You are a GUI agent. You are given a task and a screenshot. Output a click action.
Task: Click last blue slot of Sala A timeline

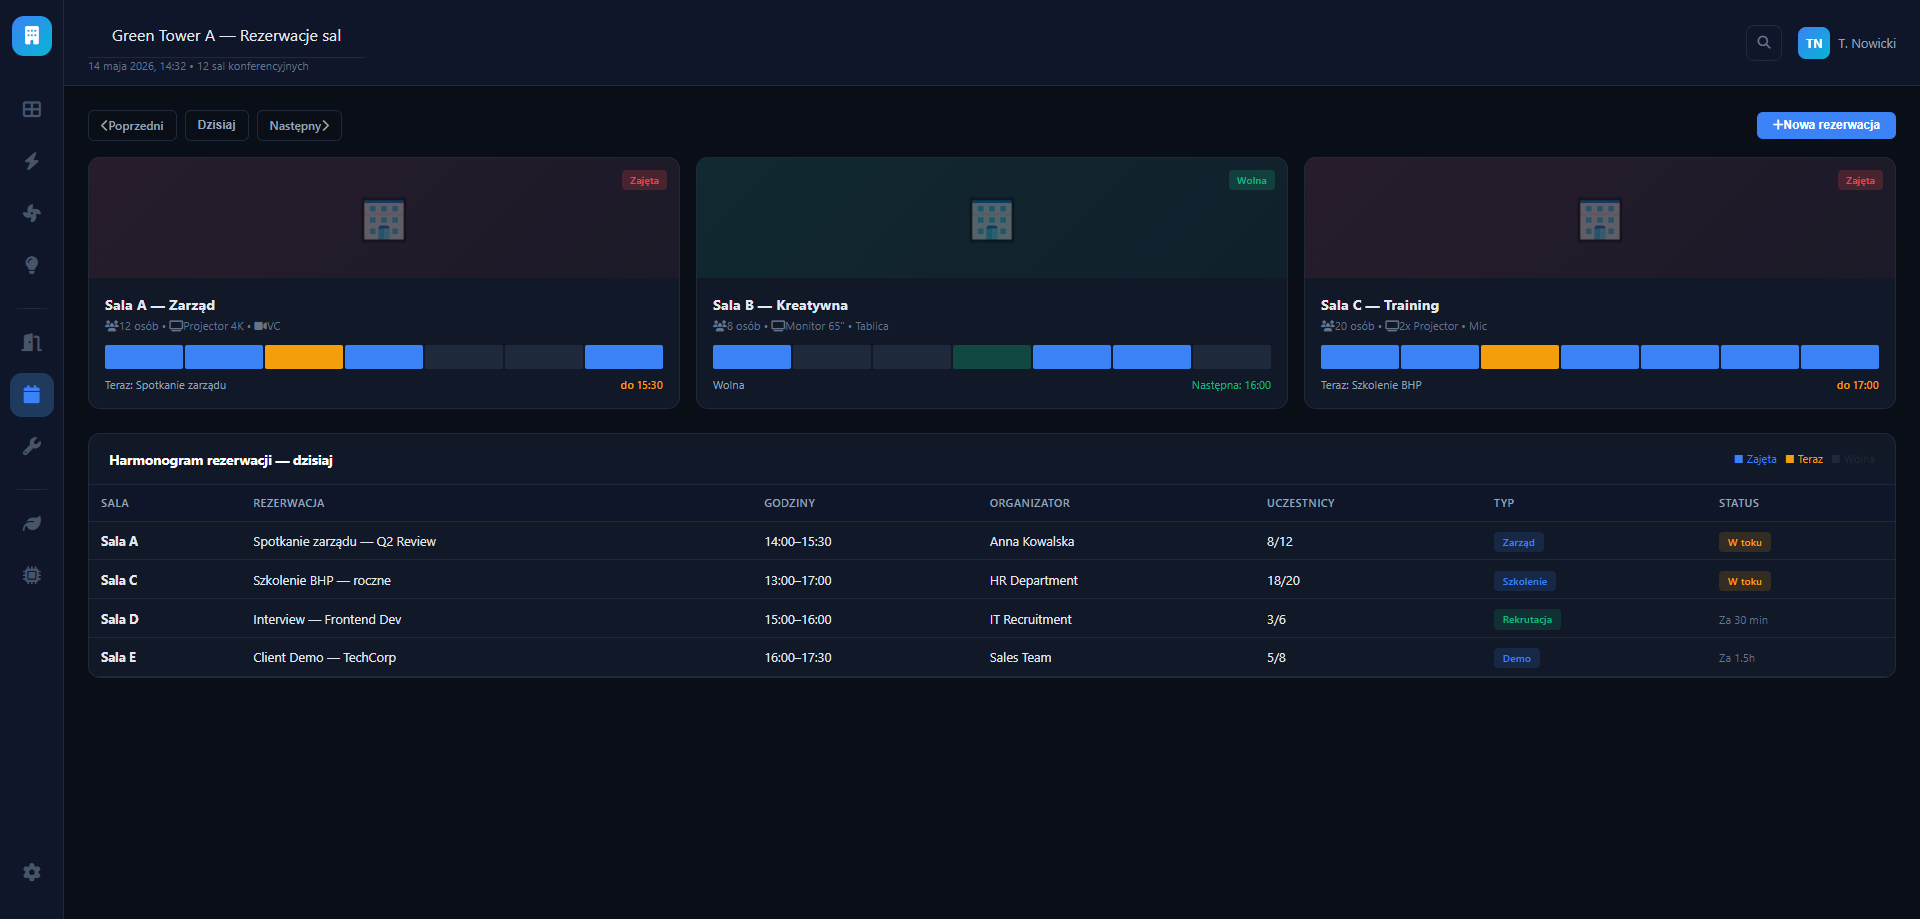[x=624, y=357]
